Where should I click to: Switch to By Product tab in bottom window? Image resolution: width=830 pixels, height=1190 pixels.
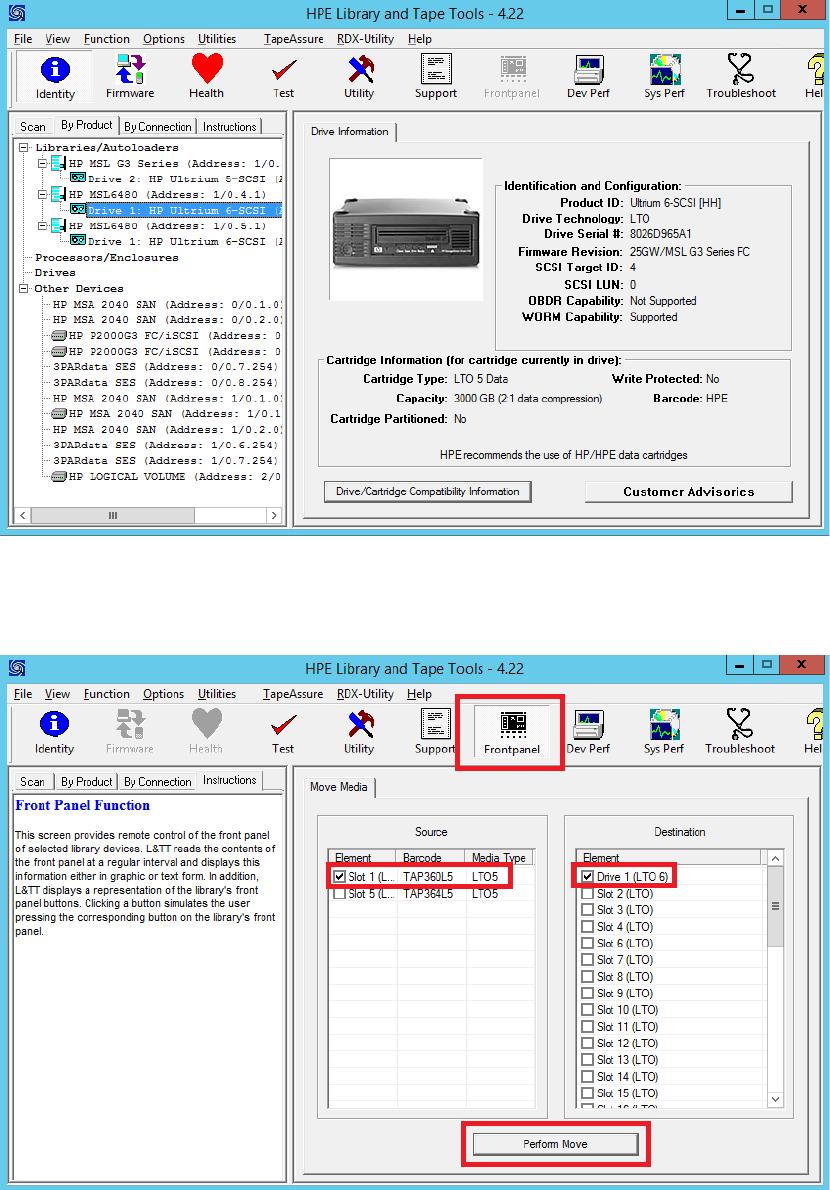(86, 782)
